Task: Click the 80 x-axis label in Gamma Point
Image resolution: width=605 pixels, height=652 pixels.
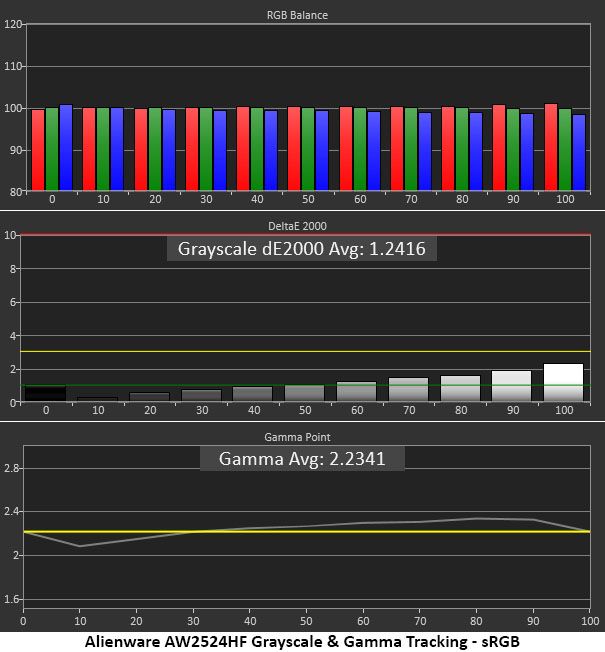Action: click(x=476, y=621)
